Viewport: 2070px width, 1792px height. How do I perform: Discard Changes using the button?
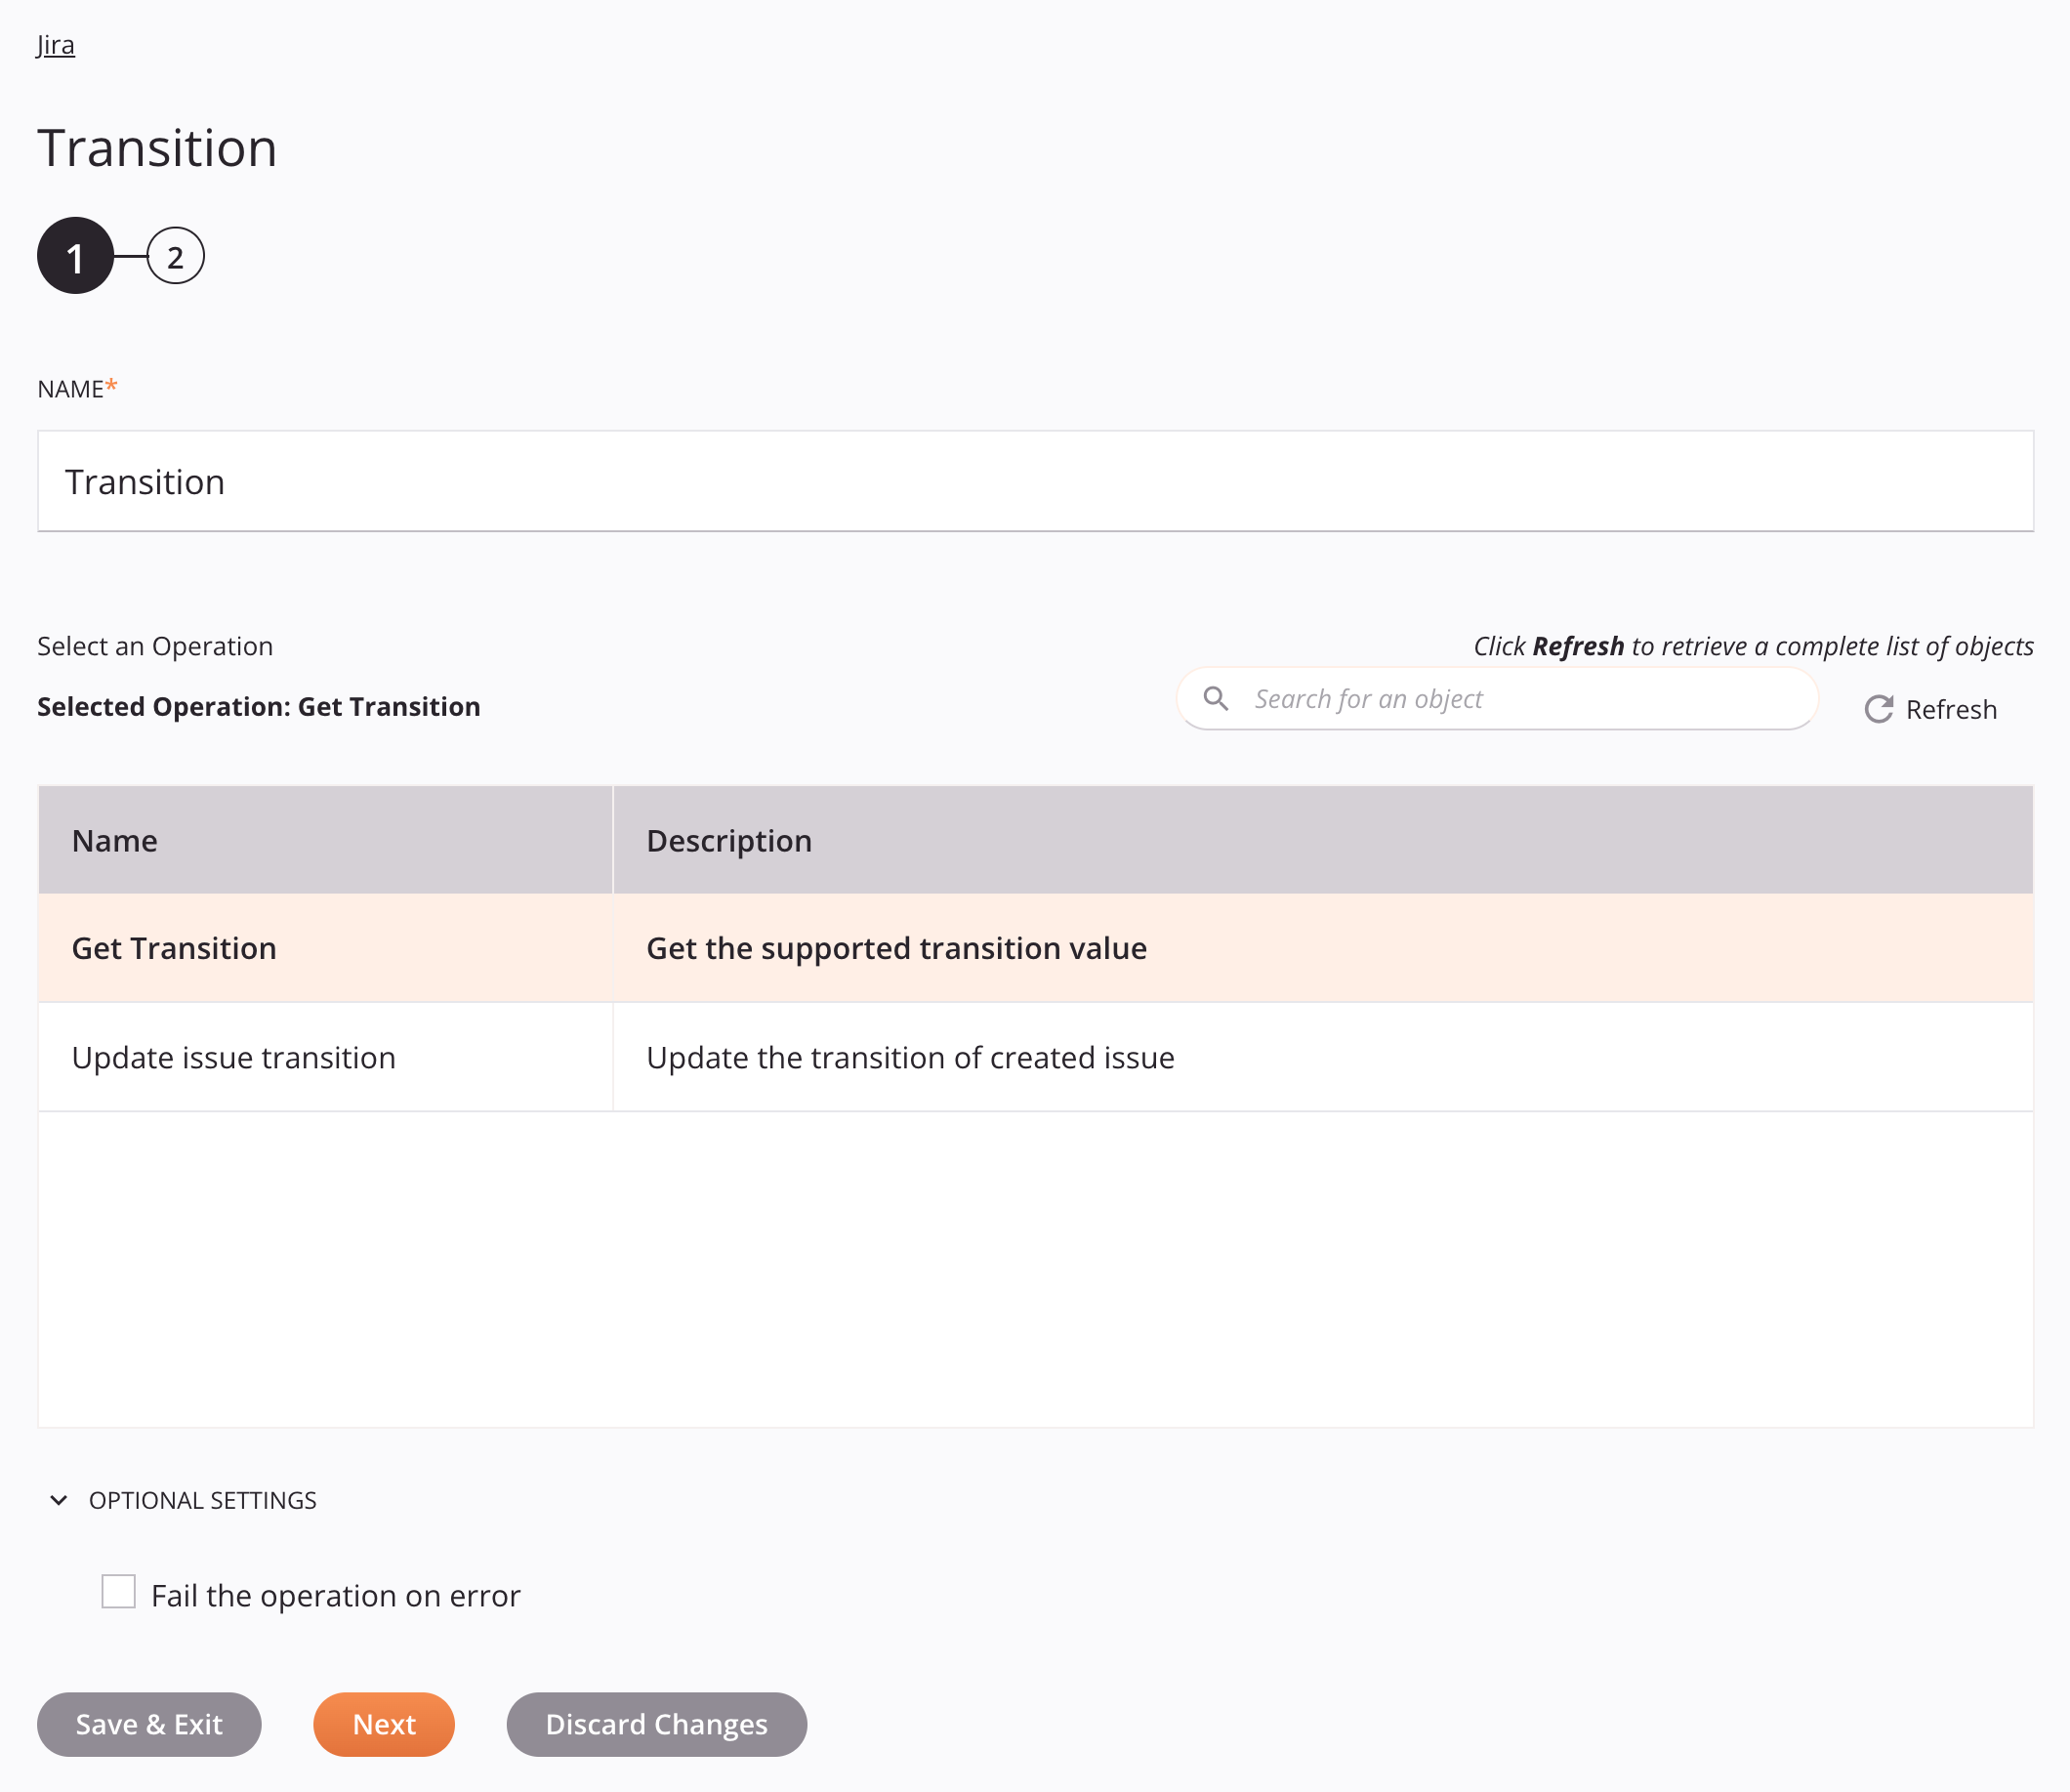pos(656,1724)
